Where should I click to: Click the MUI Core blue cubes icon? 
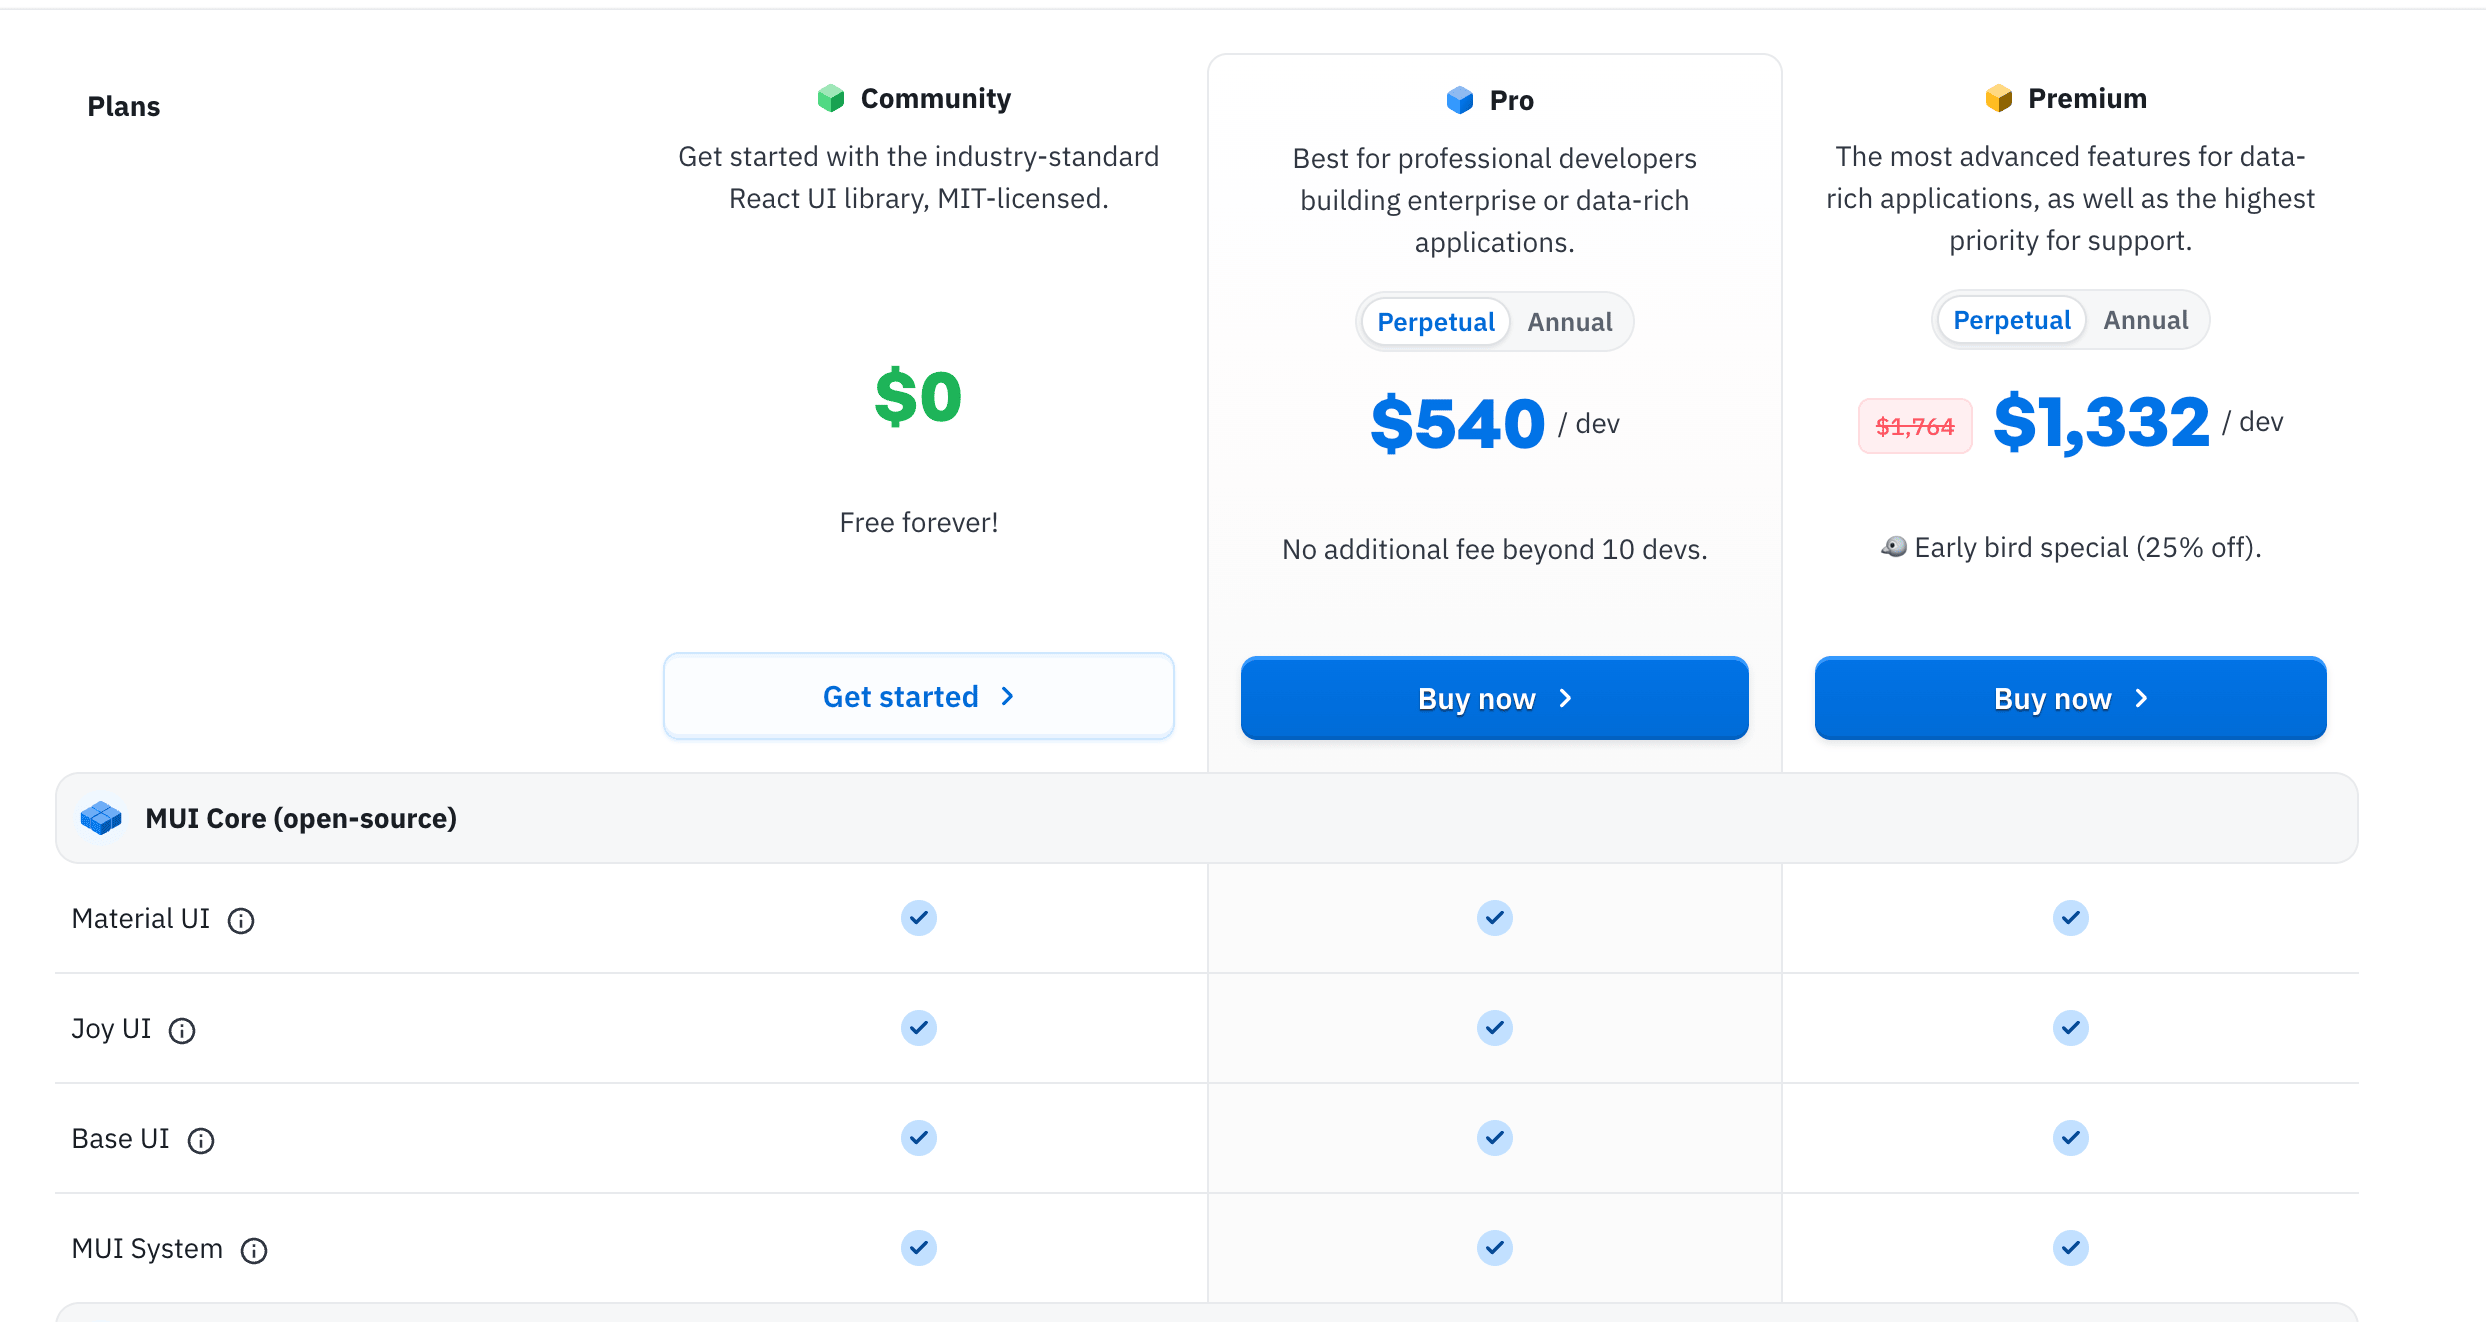tap(101, 818)
